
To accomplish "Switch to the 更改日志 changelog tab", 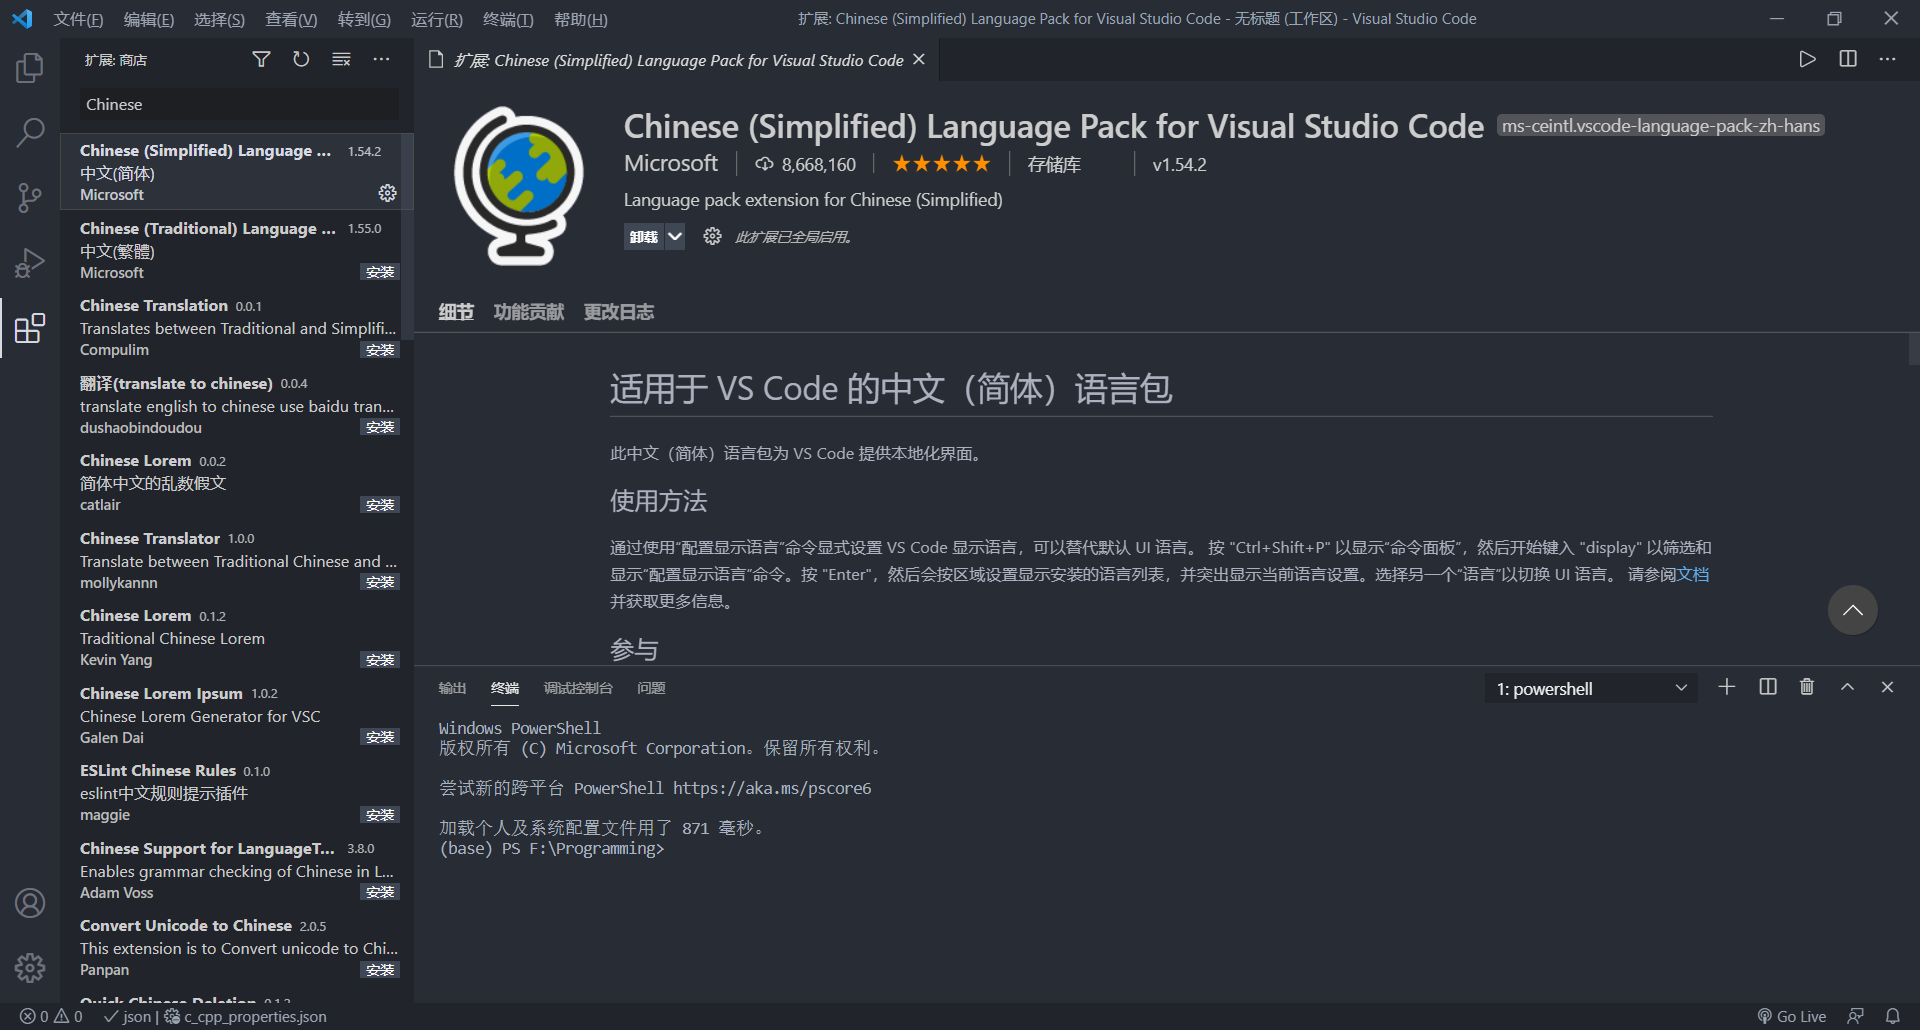I will pos(619,312).
